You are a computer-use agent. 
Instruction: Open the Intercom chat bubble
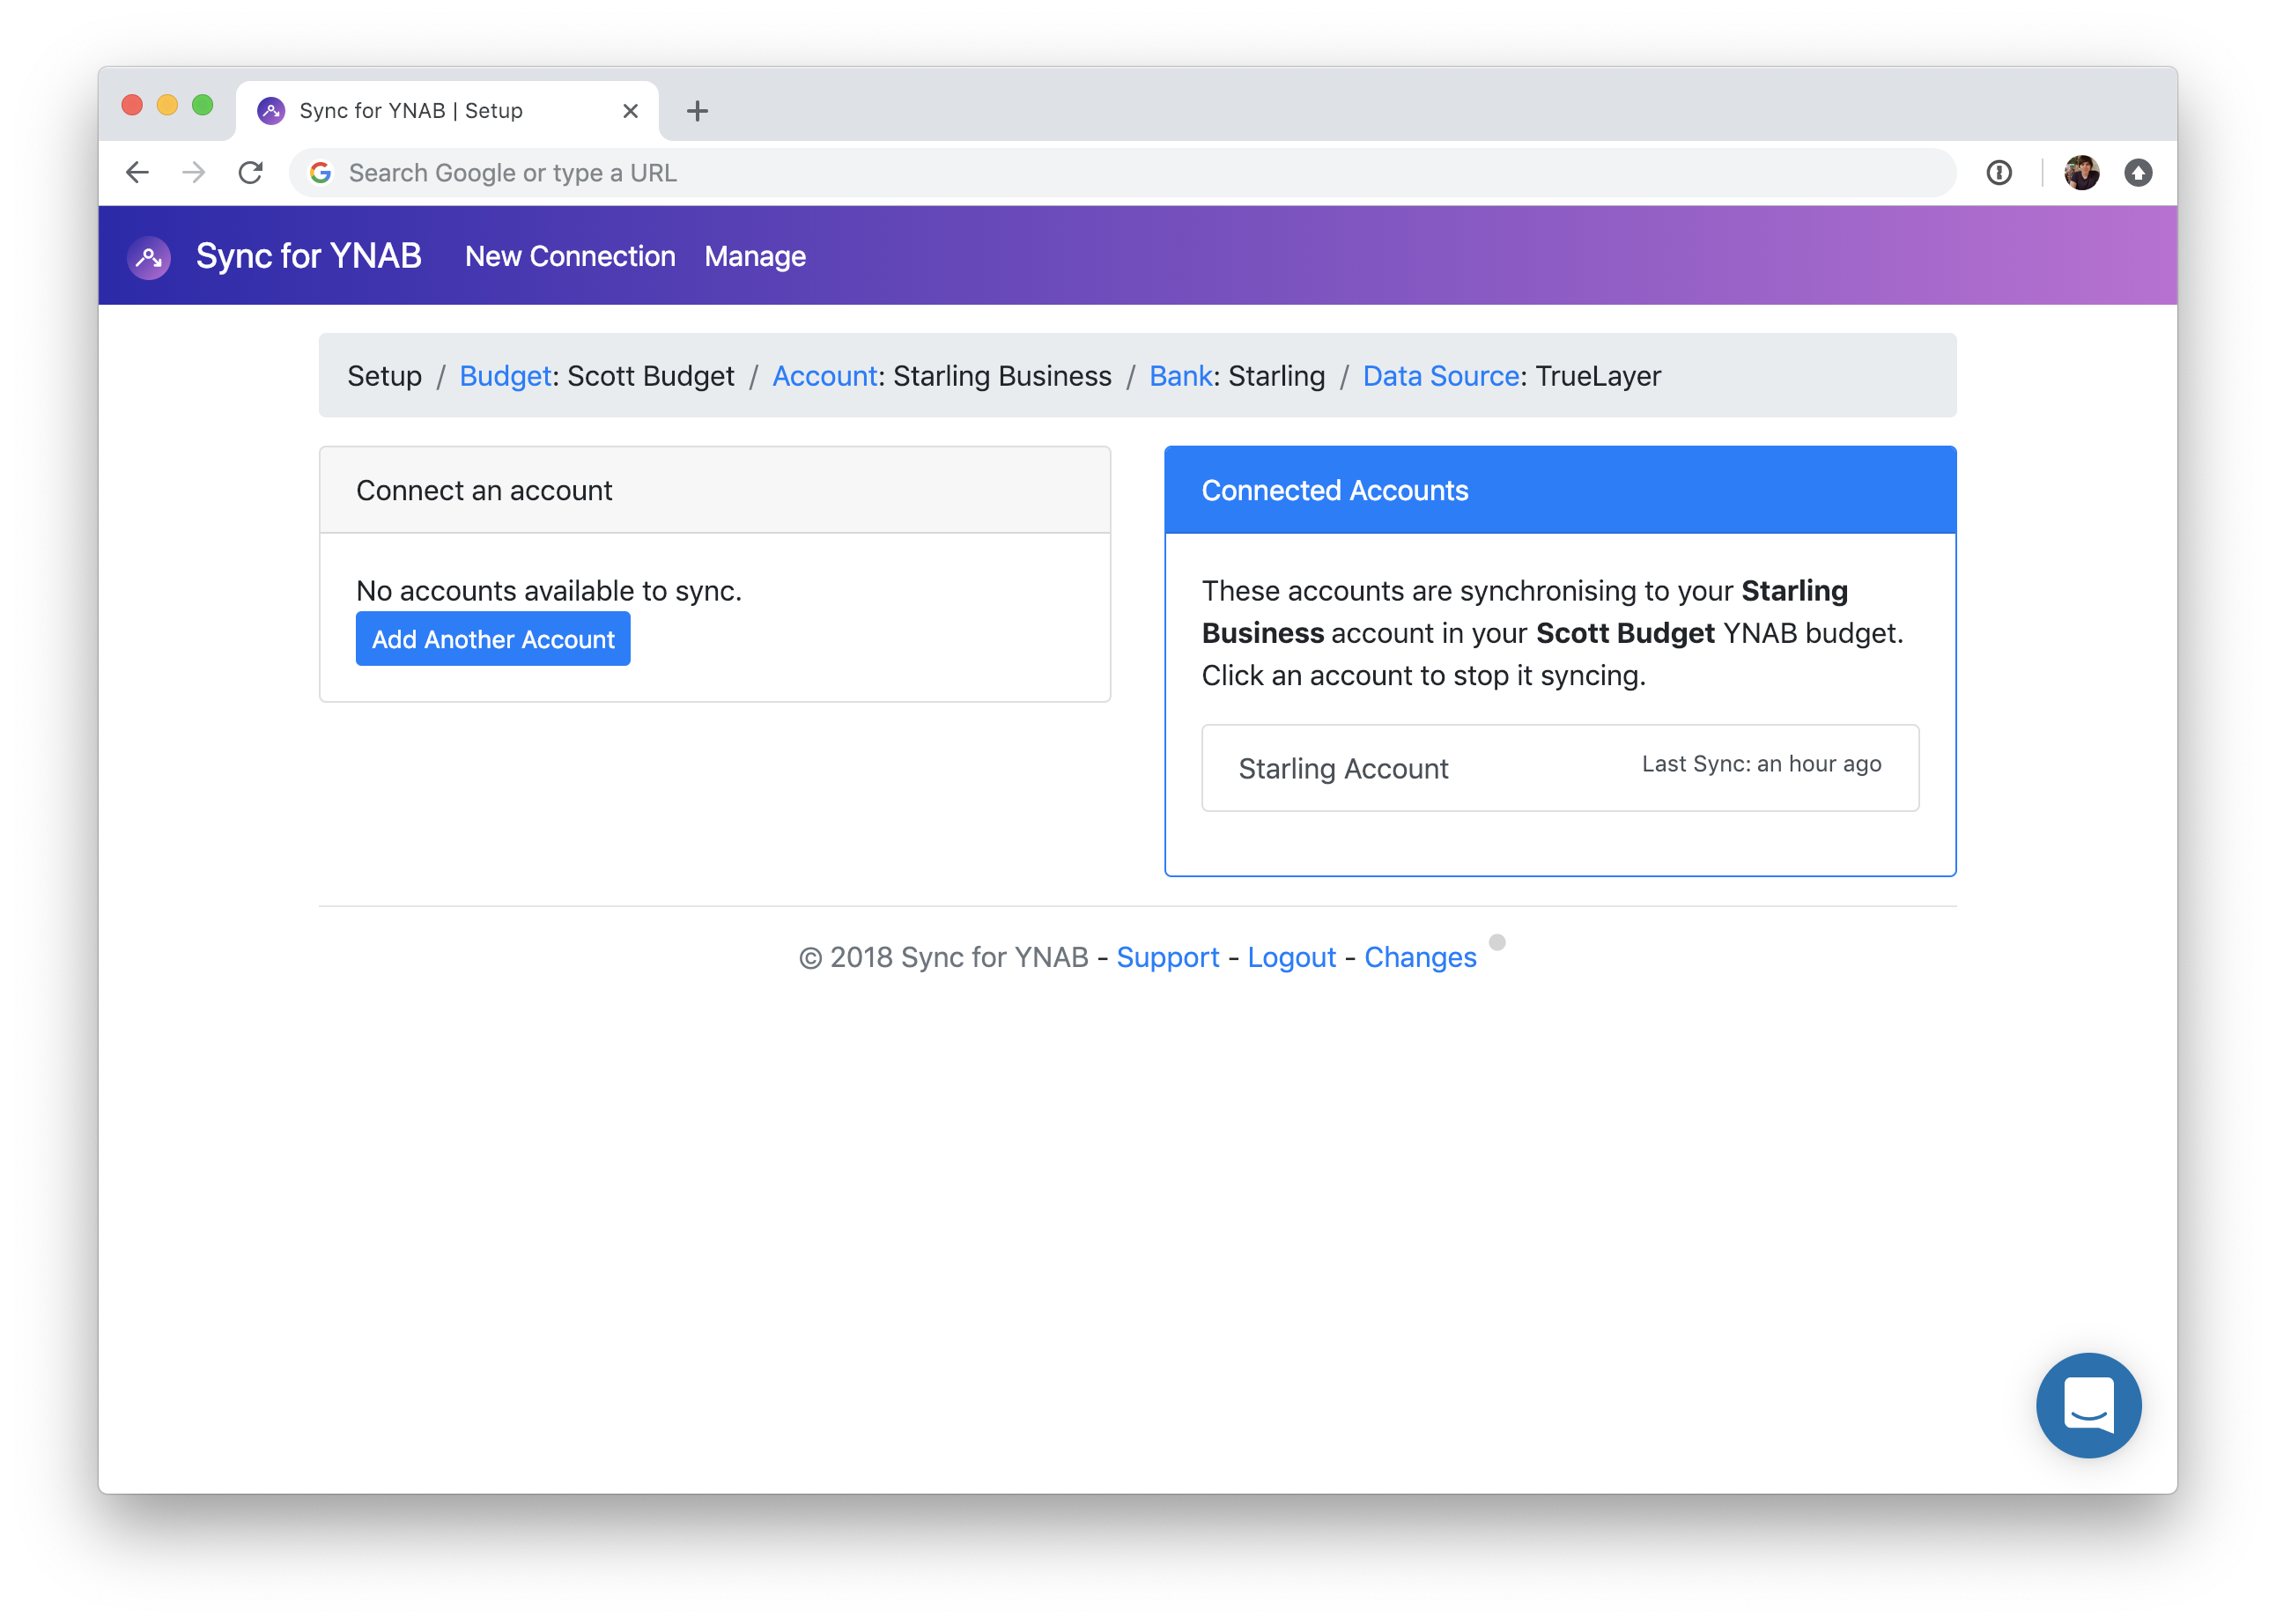coord(2088,1404)
